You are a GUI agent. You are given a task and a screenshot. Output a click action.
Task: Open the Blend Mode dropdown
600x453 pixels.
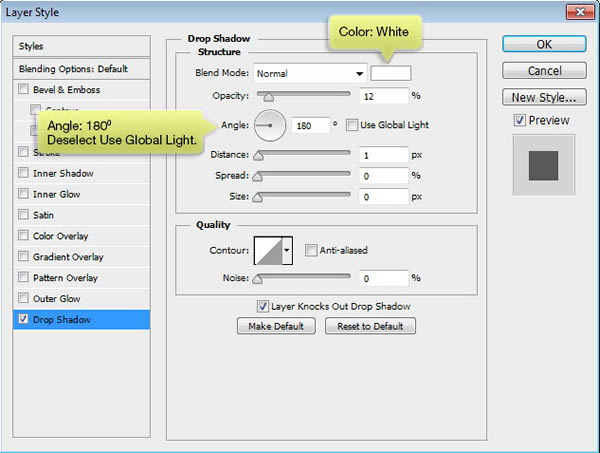tap(310, 73)
